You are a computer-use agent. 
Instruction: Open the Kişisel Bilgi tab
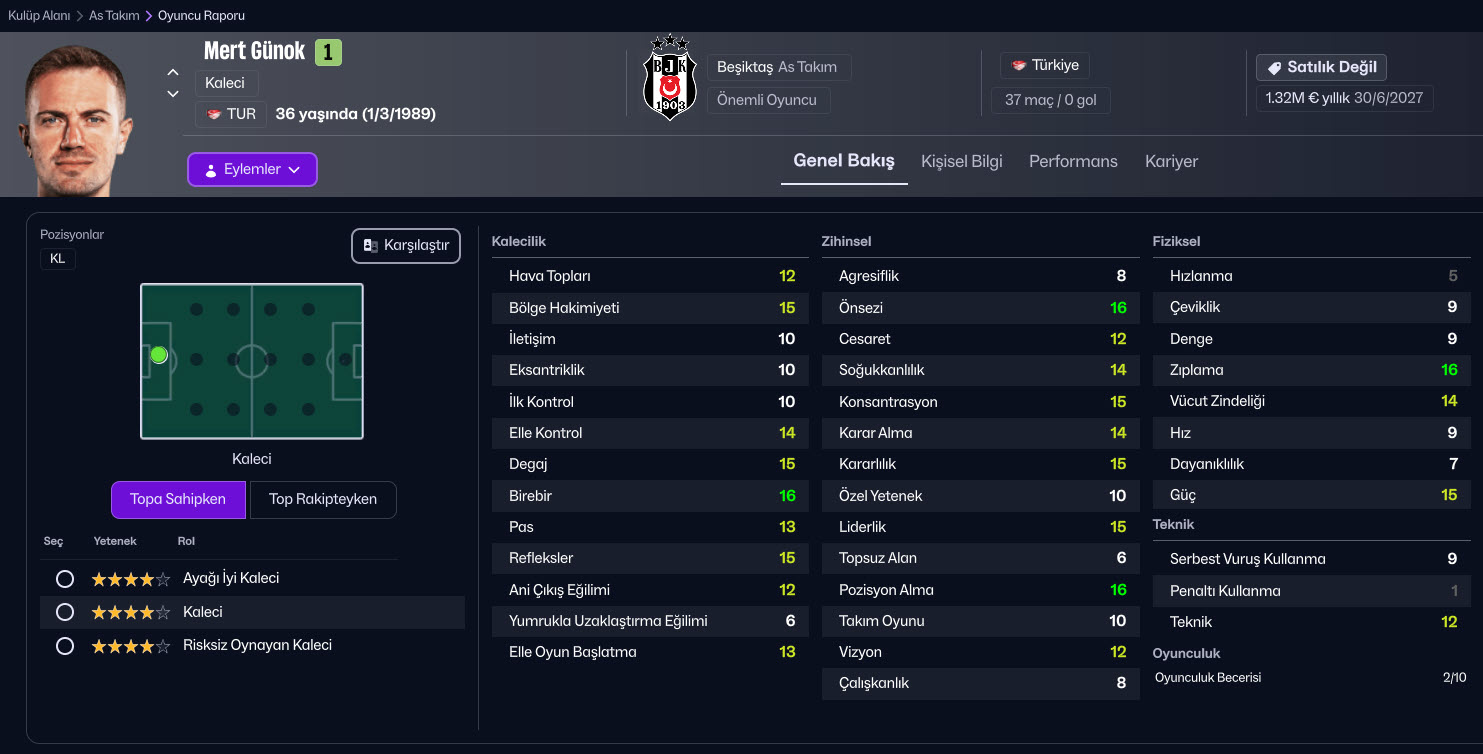point(961,161)
